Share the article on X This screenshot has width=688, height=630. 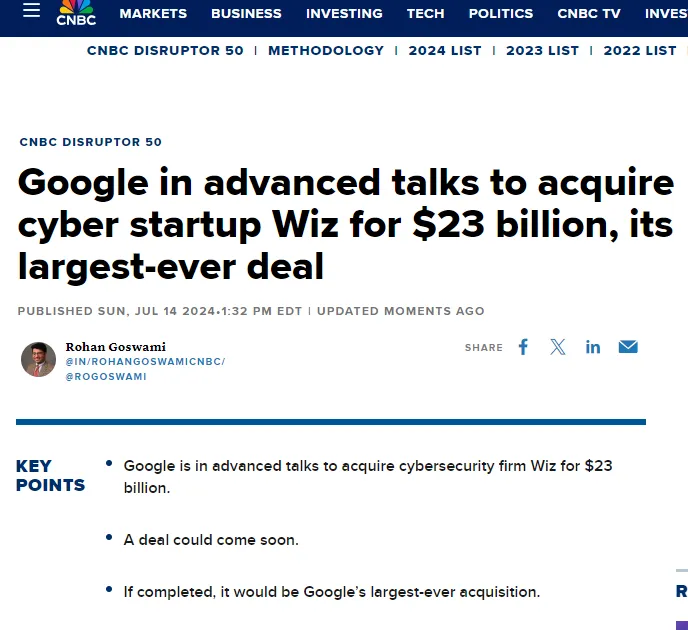(x=558, y=347)
